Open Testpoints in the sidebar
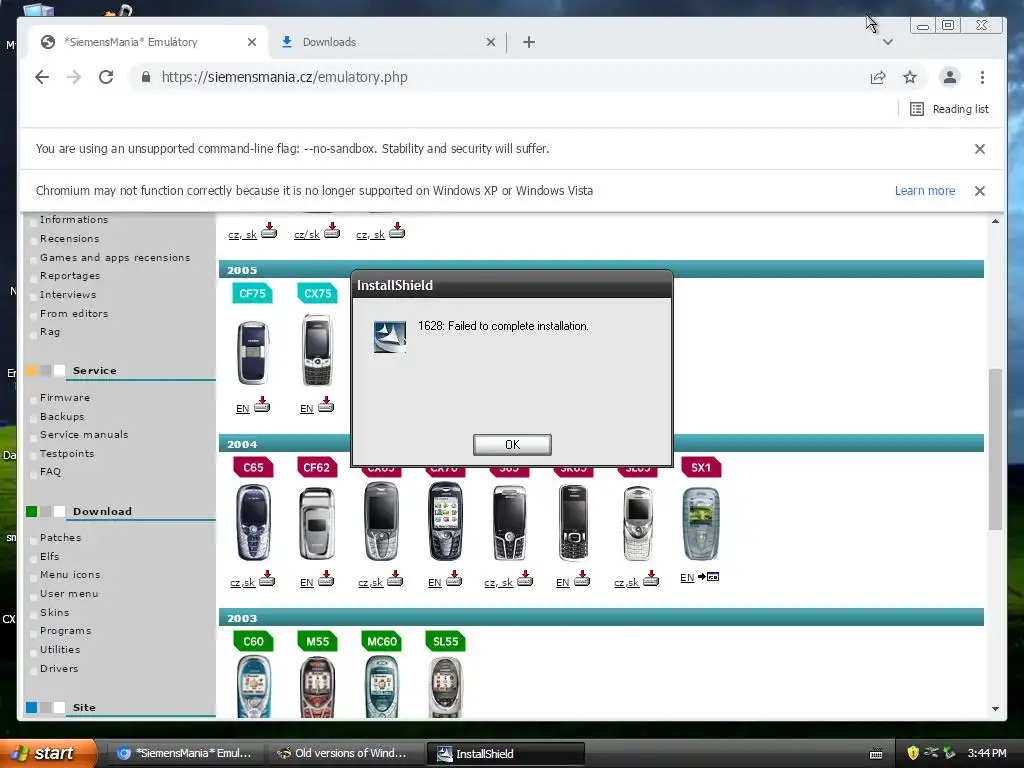This screenshot has height=768, width=1024. (67, 454)
